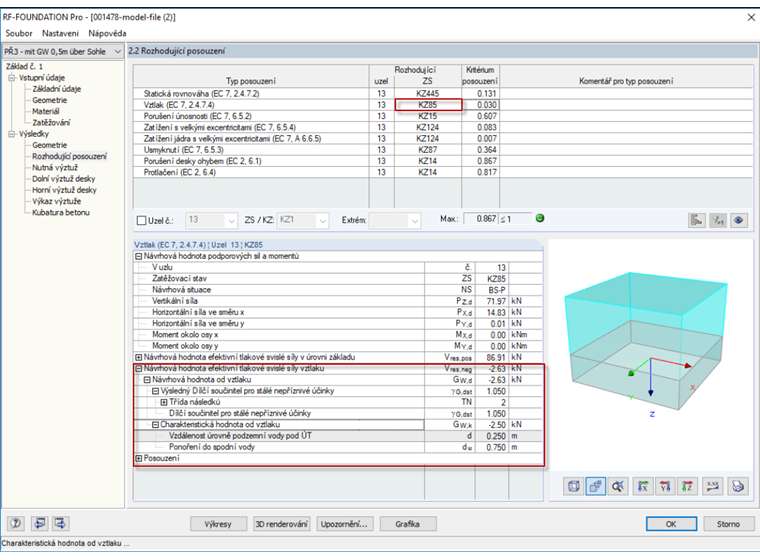
Task: Go to the previous table window
Action: click(40, 523)
